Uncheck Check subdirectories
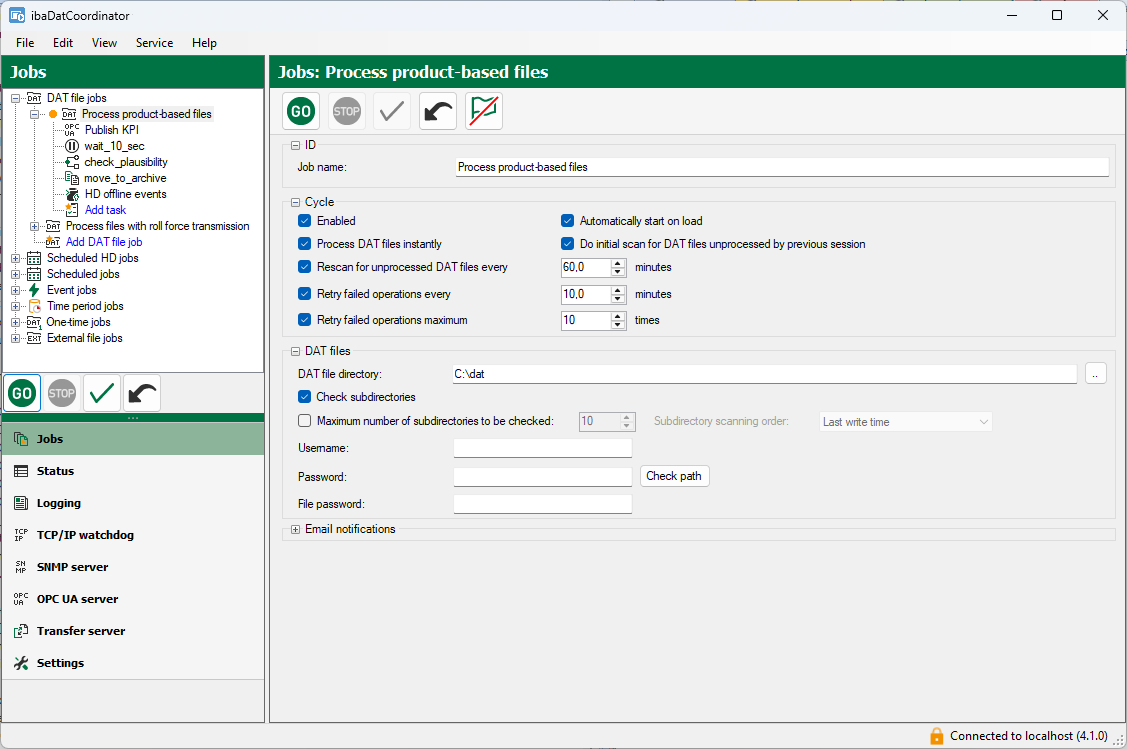Viewport: 1127px width, 749px height. click(305, 397)
